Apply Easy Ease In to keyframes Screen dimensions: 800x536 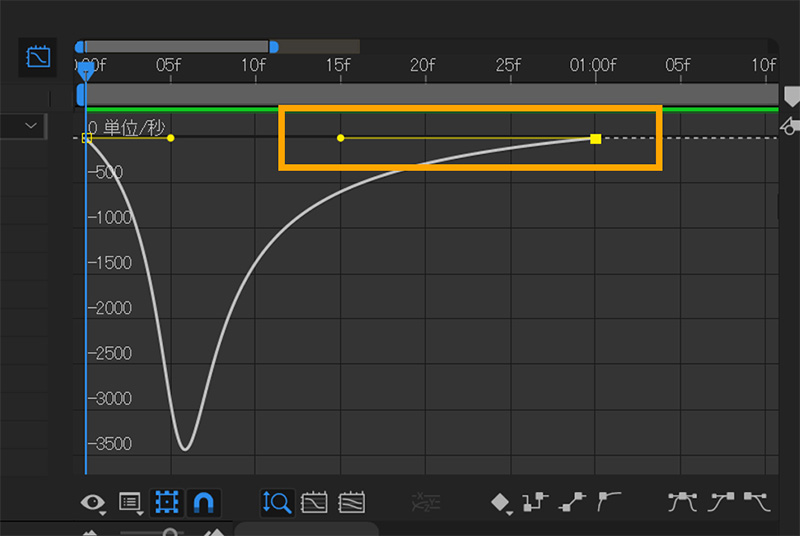coord(720,502)
